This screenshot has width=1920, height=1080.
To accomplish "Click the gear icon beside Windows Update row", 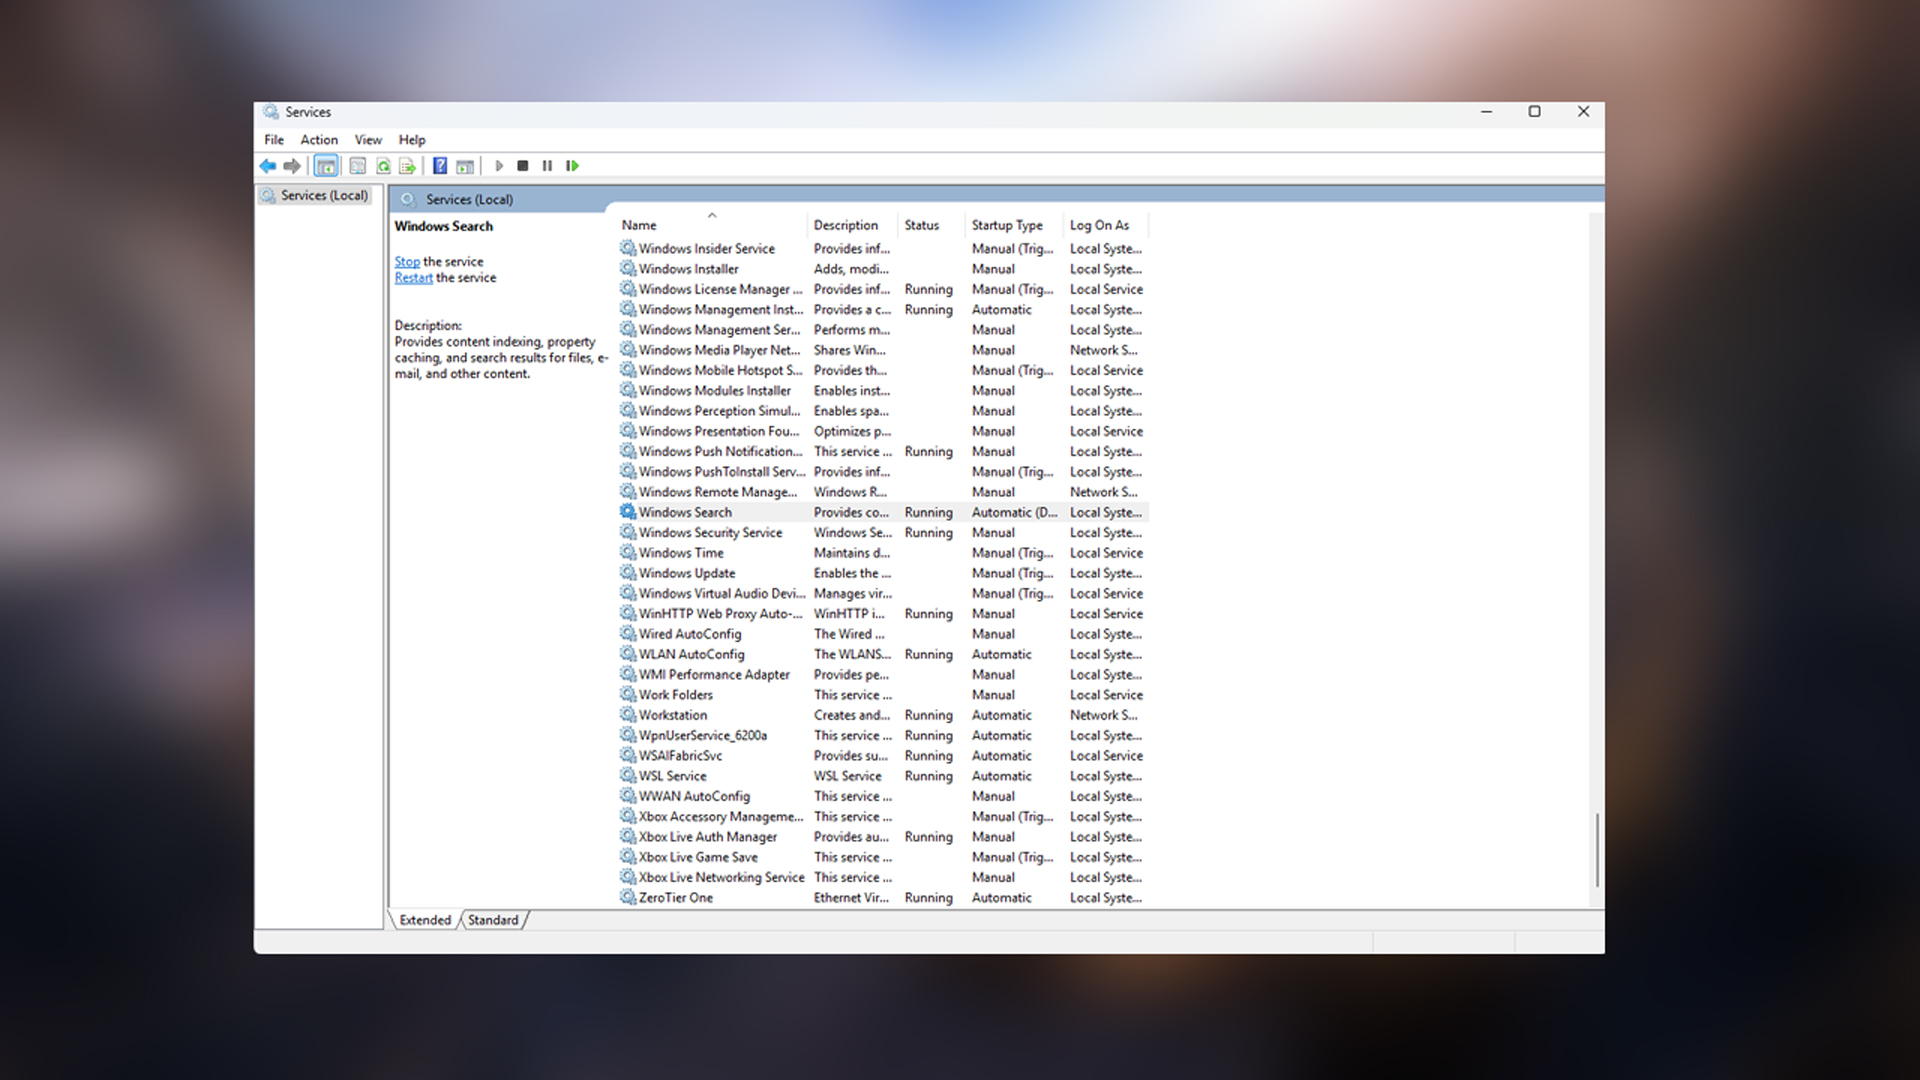I will (628, 572).
